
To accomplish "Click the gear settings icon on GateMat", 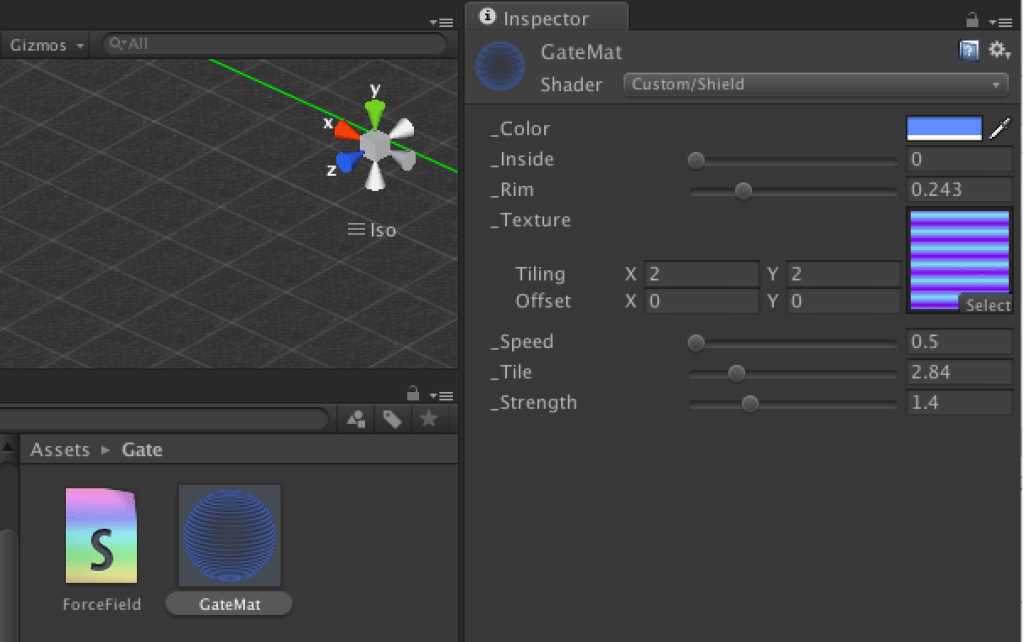I will (x=999, y=48).
